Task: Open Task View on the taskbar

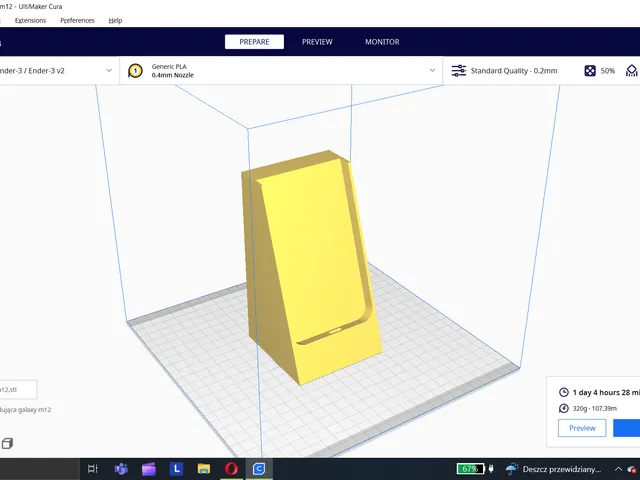Action: 93,469
